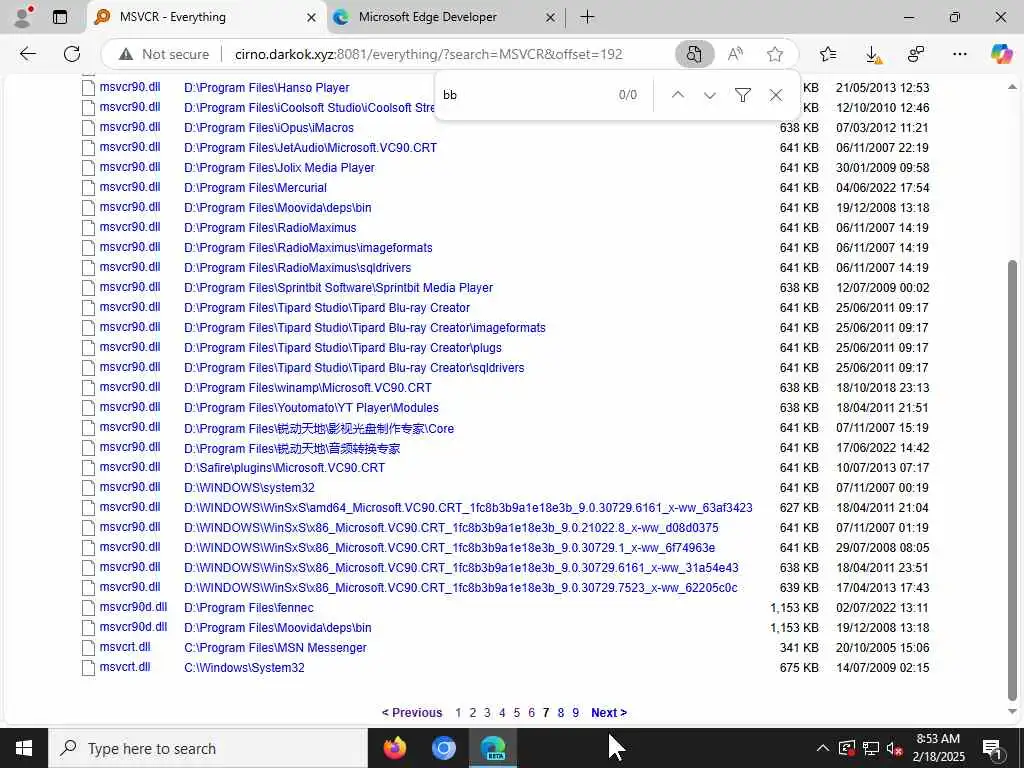
Task: Open the Favorites list icon
Action: 828,54
